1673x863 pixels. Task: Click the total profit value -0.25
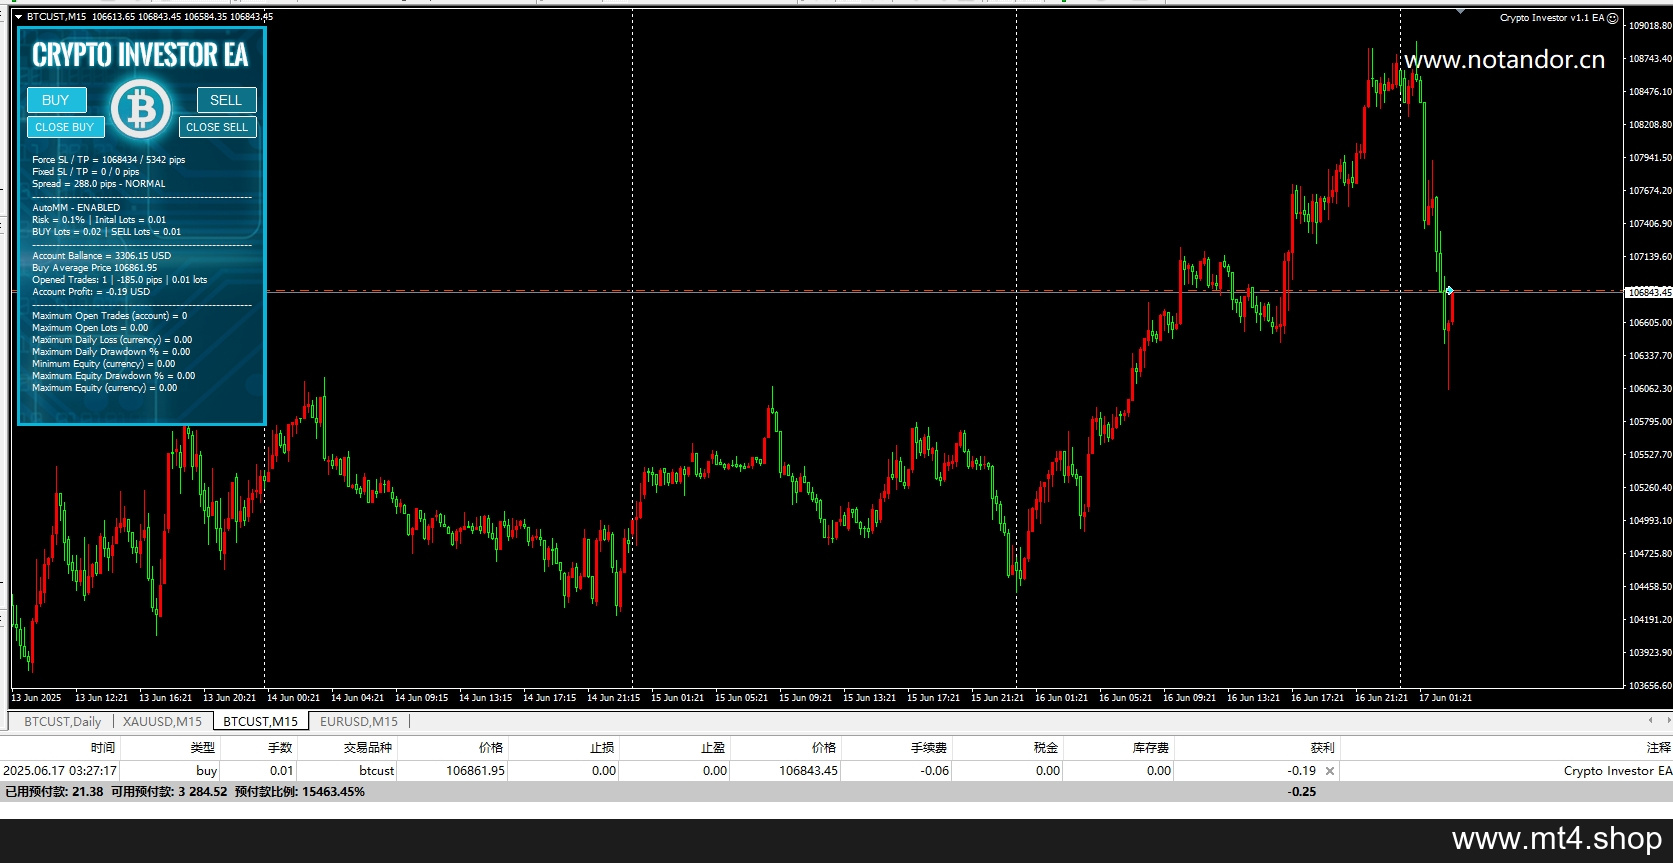coord(1302,792)
